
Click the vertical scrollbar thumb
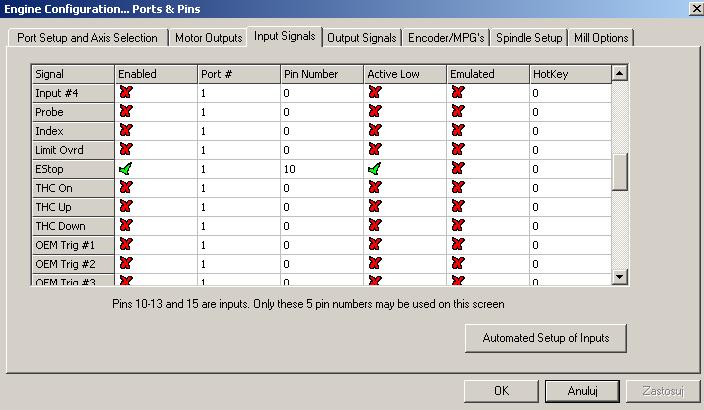coord(620,172)
